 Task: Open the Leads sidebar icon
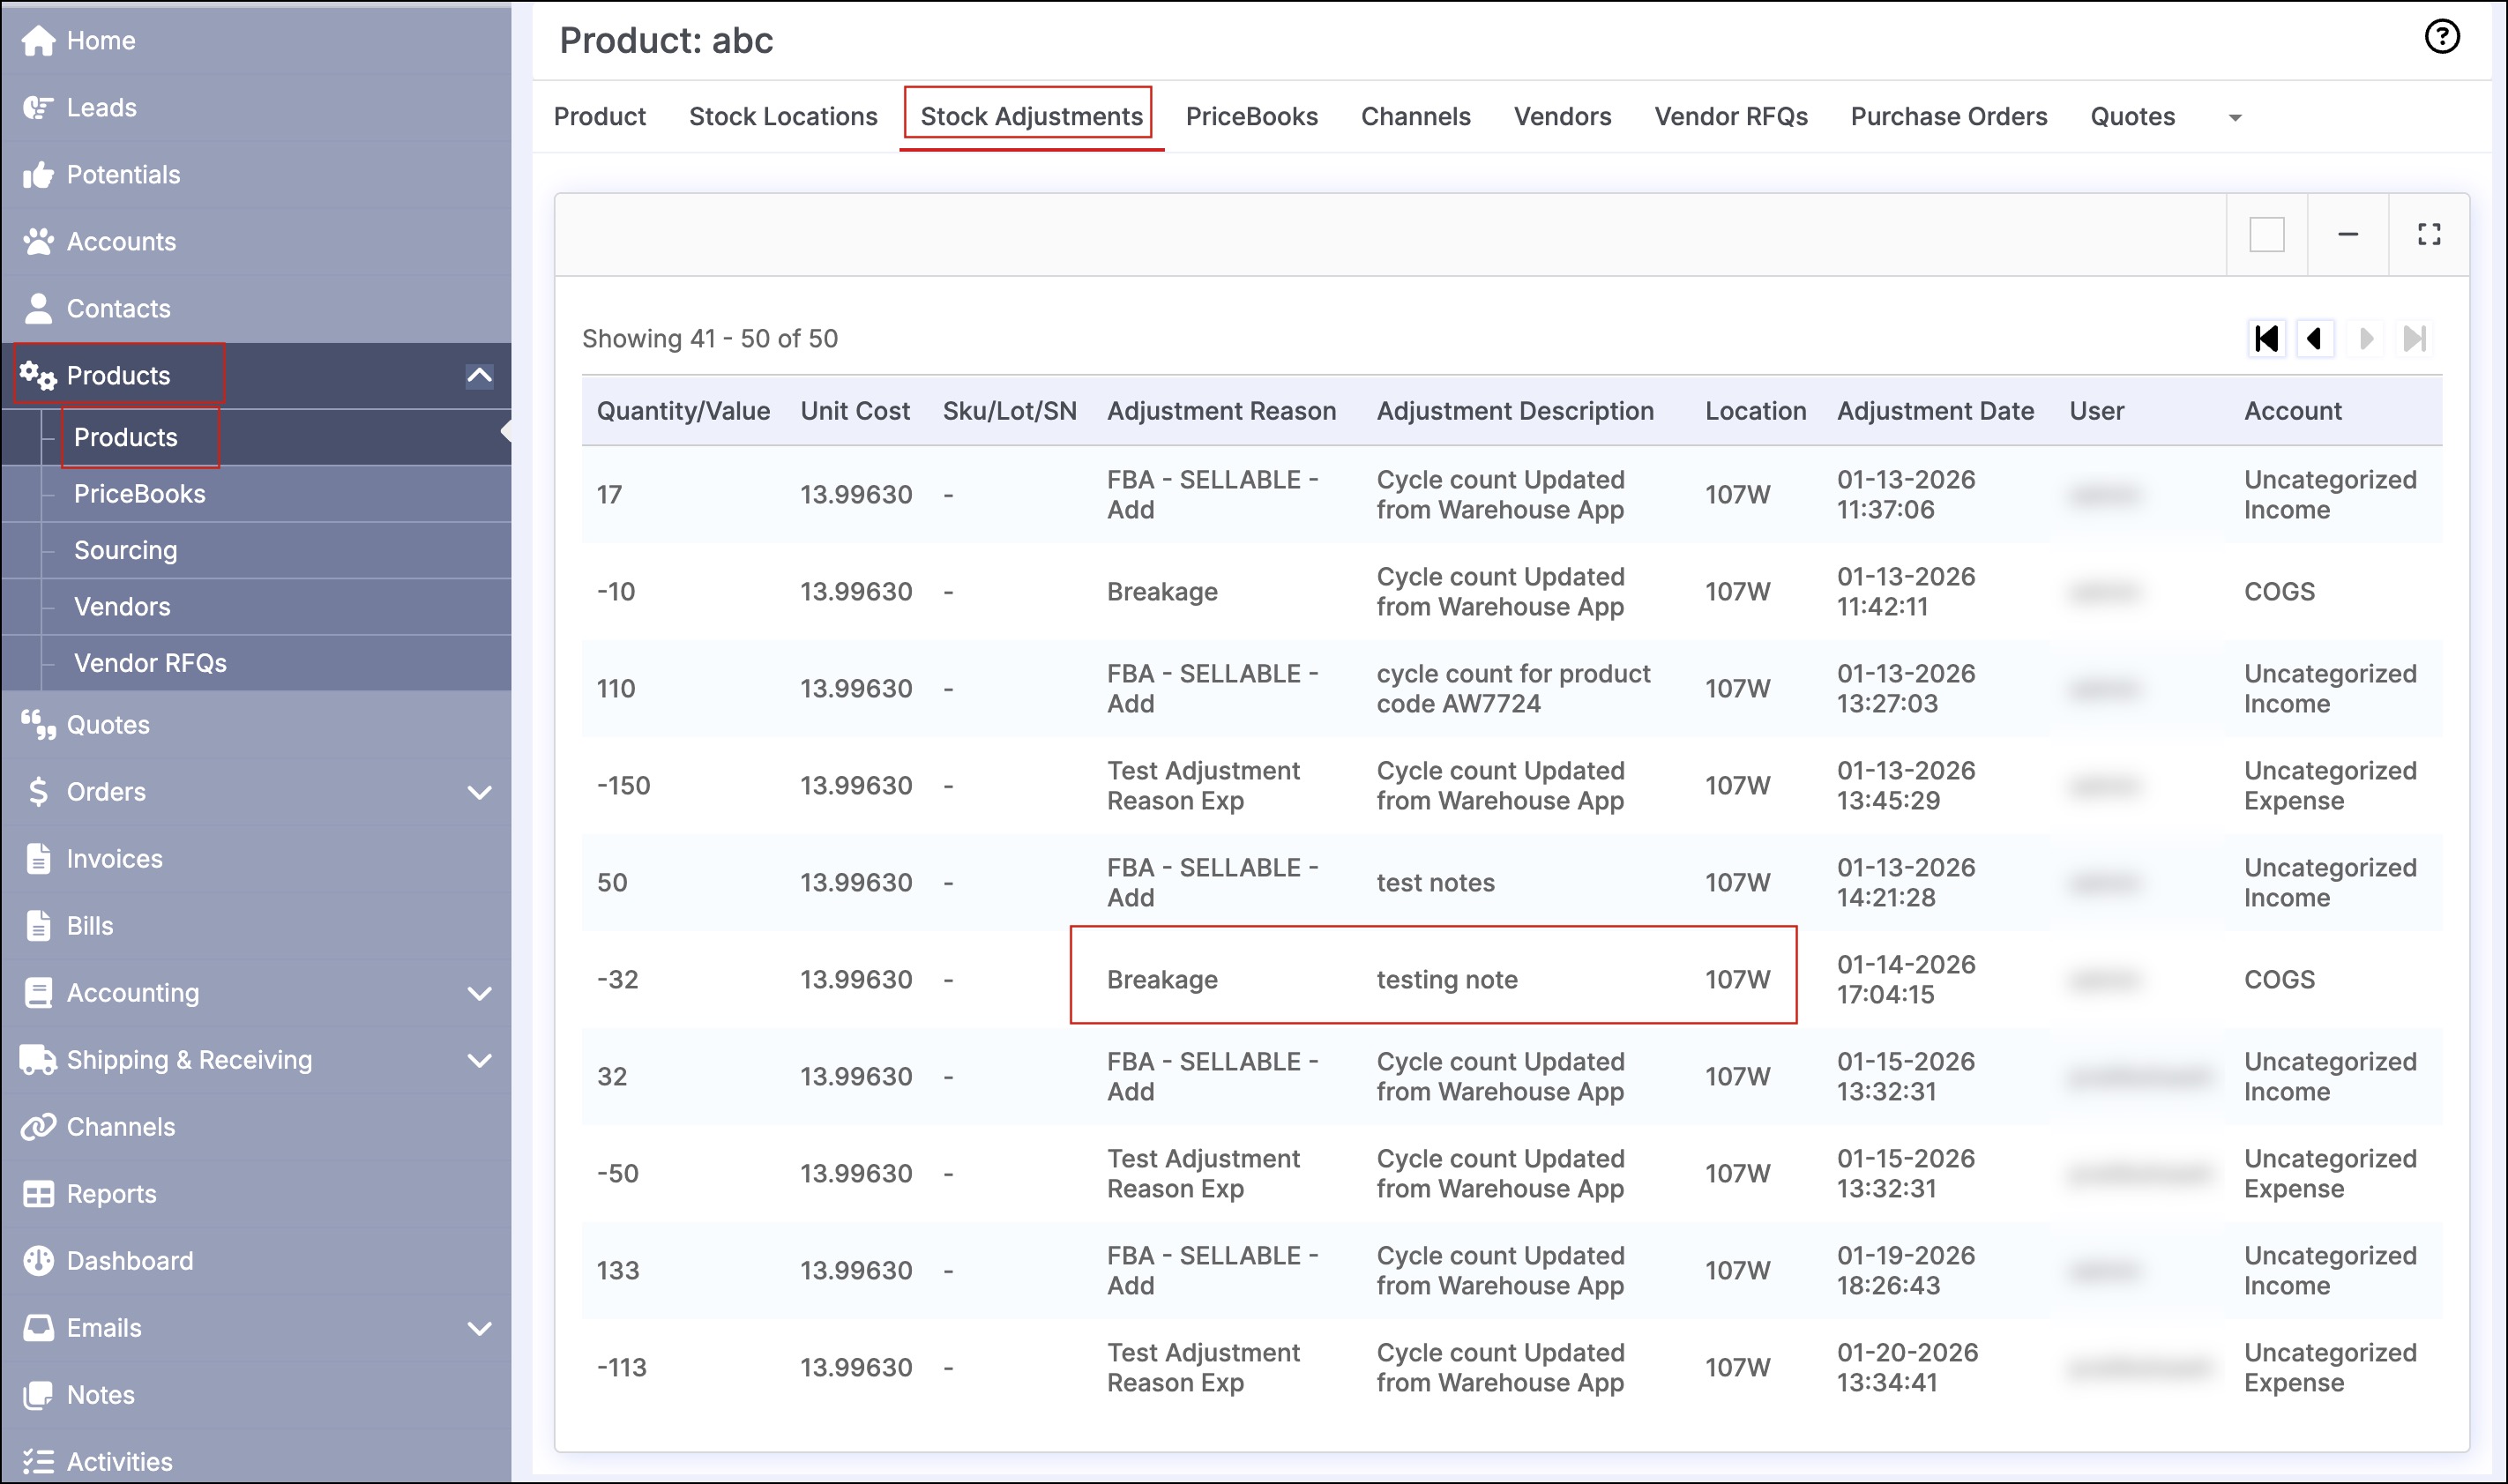pos(38,108)
